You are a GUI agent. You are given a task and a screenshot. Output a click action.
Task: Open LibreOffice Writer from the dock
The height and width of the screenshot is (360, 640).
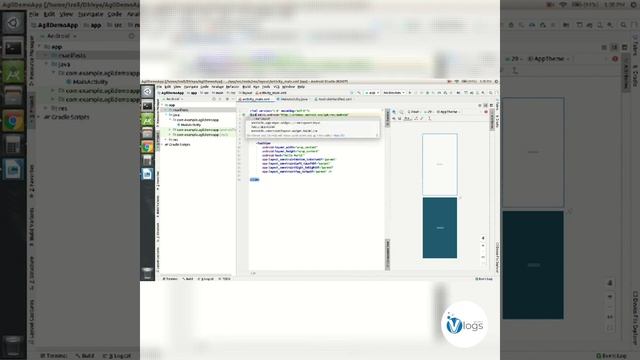click(147, 174)
